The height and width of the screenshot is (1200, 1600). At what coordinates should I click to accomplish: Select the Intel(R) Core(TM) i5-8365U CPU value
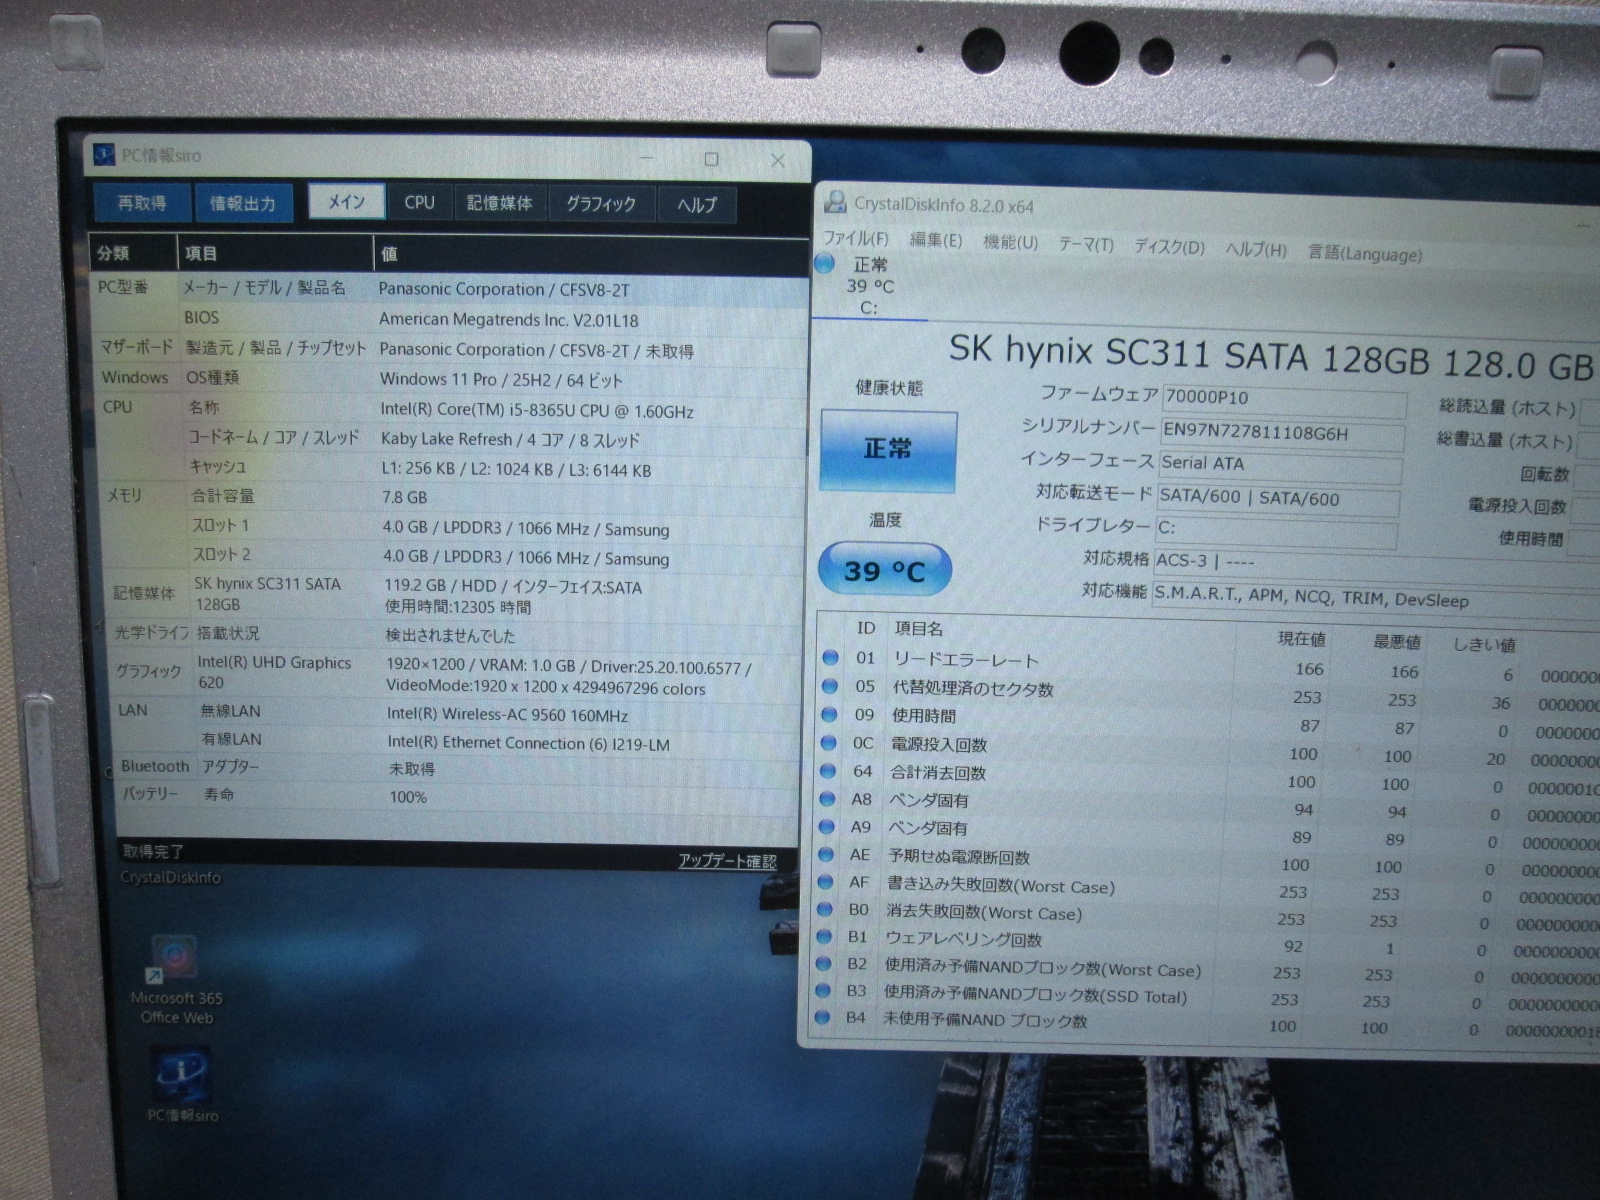(536, 410)
